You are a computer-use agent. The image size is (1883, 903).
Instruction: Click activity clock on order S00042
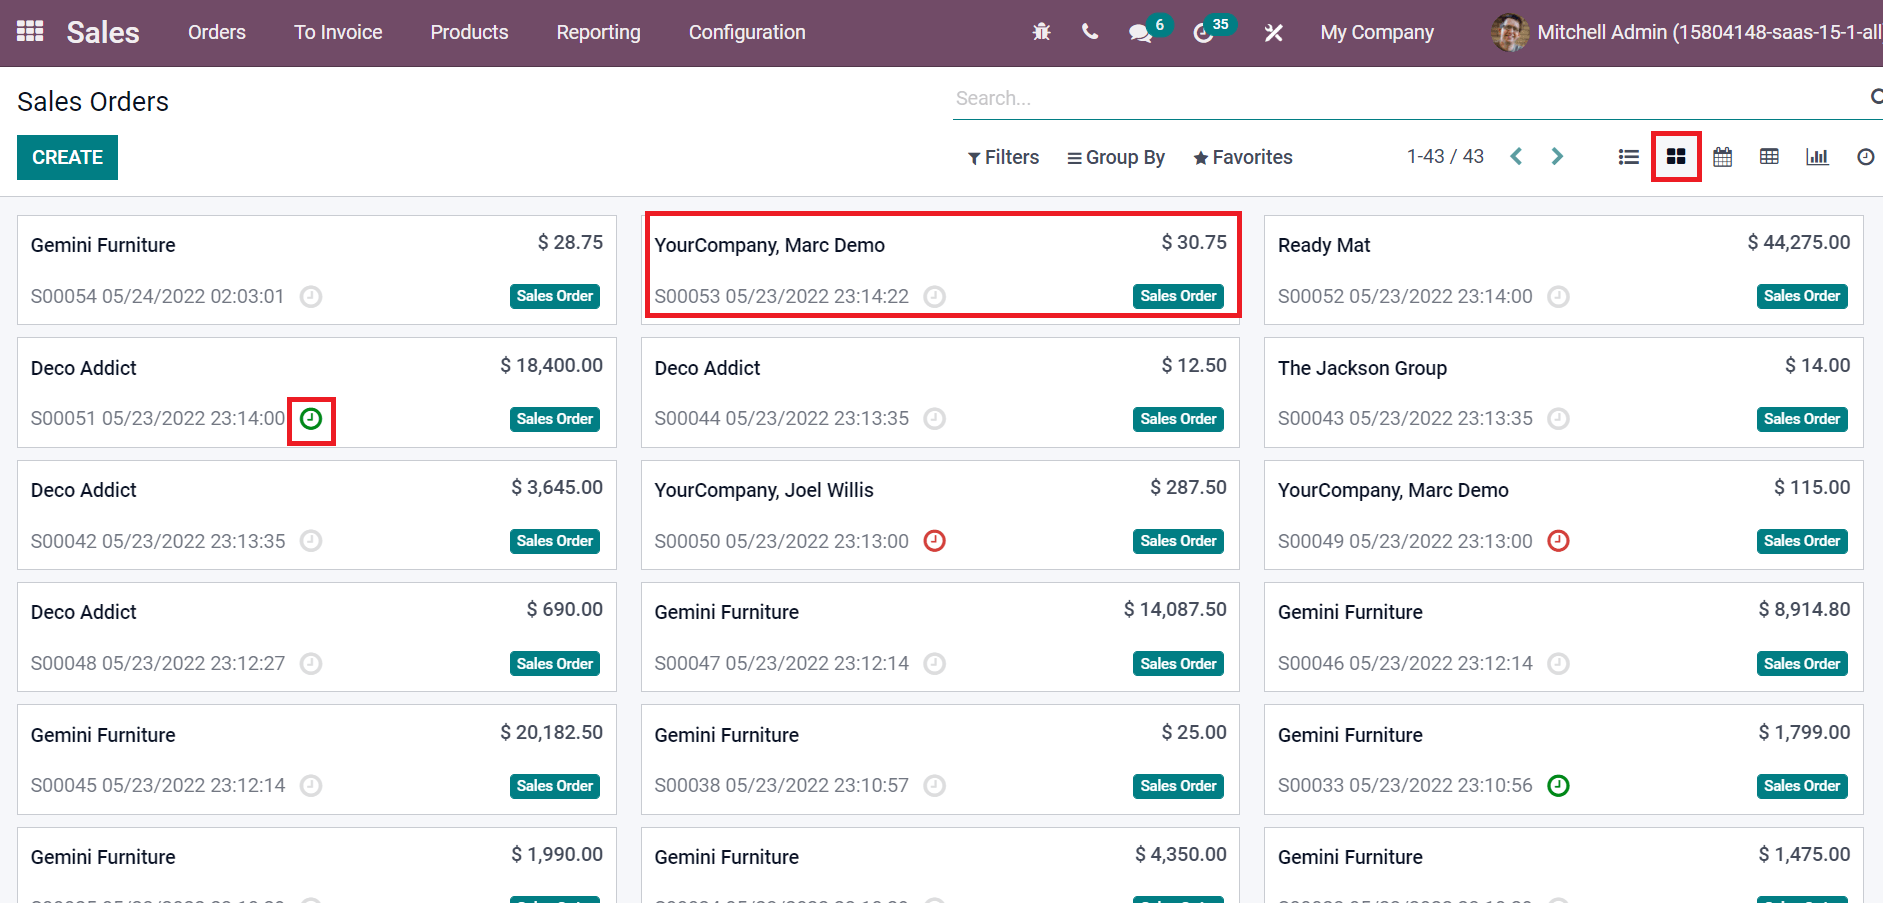coord(311,541)
